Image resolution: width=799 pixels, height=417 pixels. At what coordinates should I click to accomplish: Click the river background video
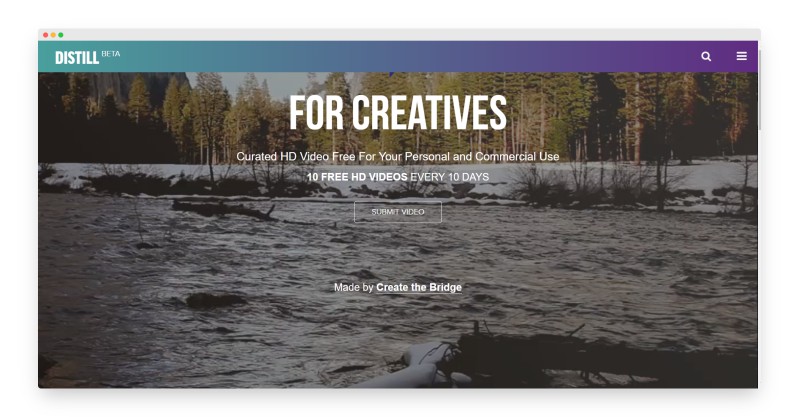(x=397, y=255)
